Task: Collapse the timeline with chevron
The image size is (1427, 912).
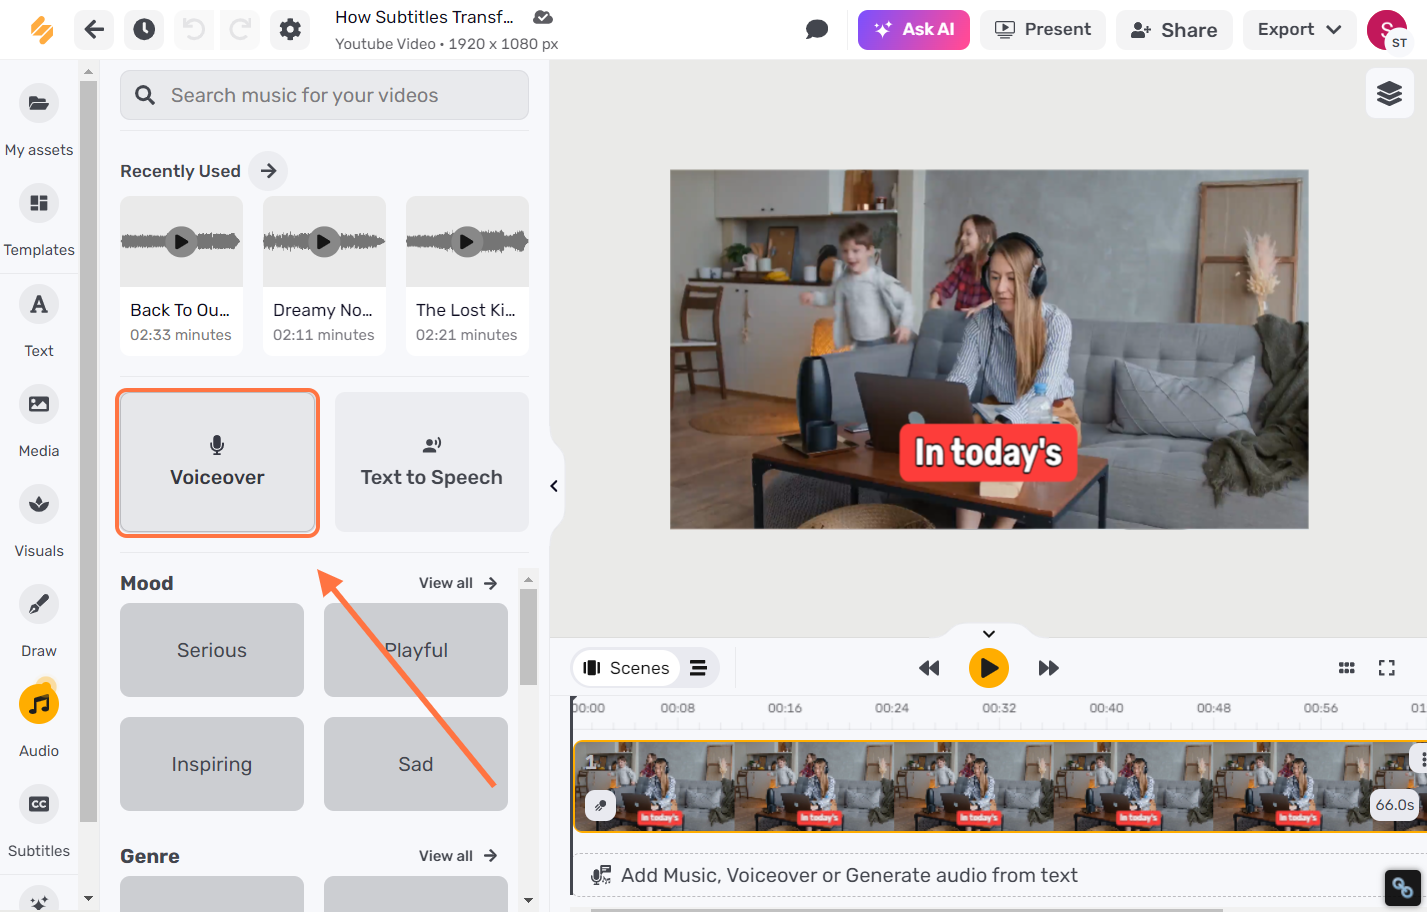Action: [x=988, y=633]
